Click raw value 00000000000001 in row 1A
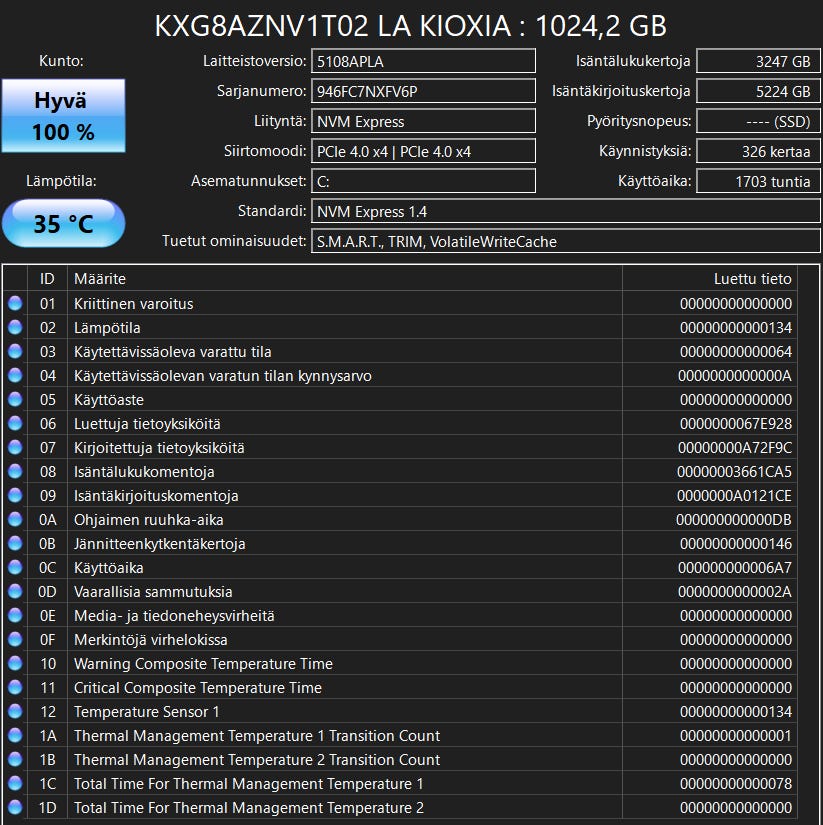Viewport: 823px width, 825px height. point(736,736)
